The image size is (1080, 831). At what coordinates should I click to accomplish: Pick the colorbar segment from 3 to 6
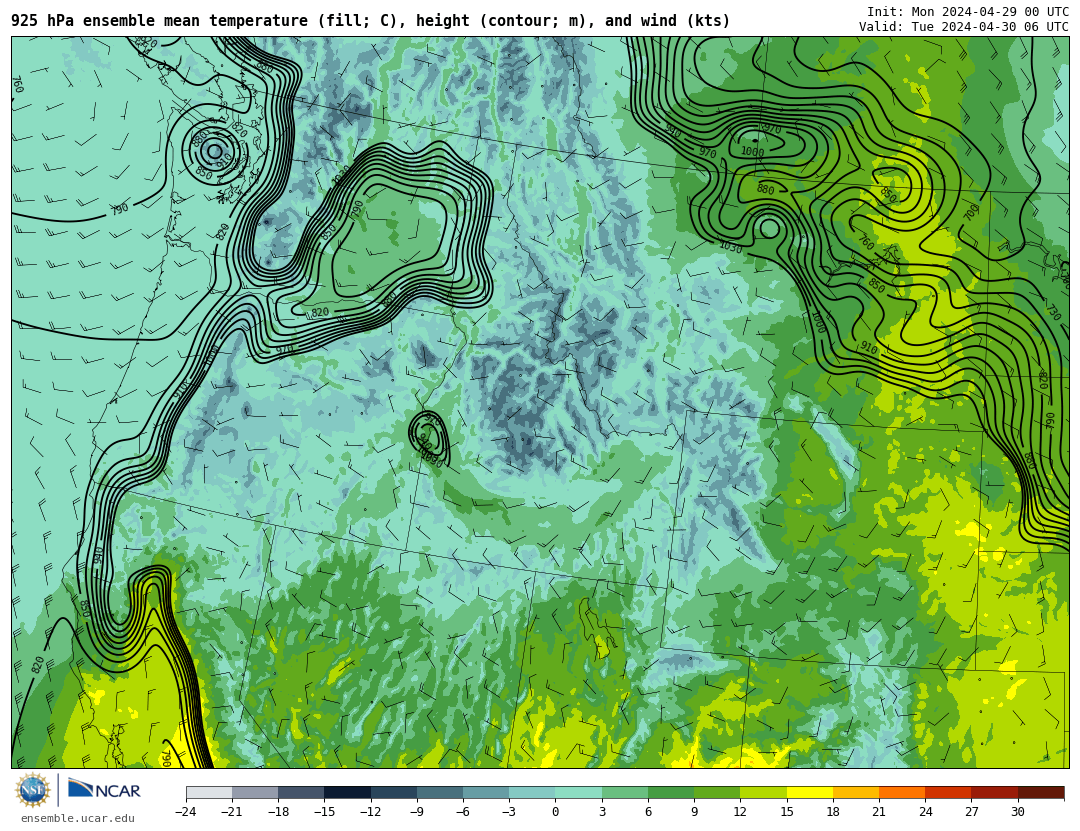coord(625,792)
